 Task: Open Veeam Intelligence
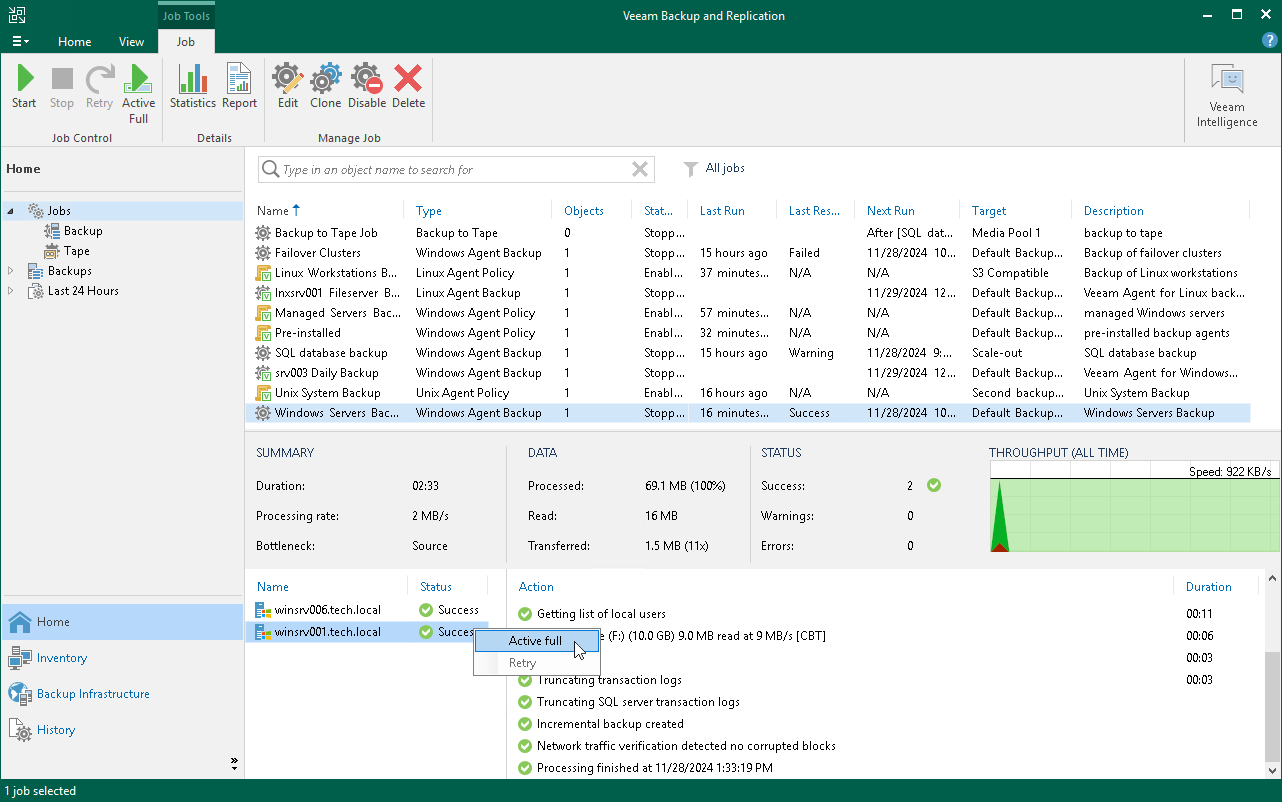click(1227, 96)
